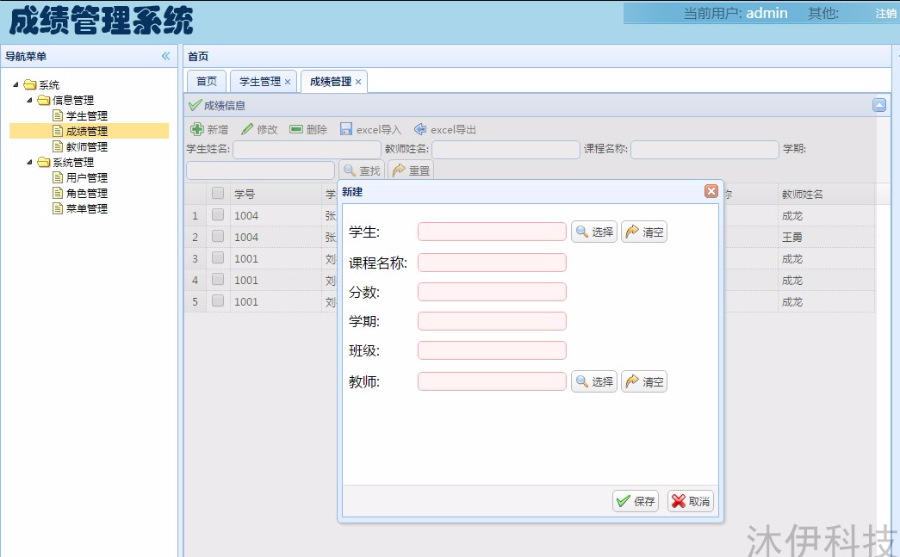Image resolution: width=900 pixels, height=557 pixels.
Task: Click 选择 next to the 学生 field
Action: tap(594, 232)
